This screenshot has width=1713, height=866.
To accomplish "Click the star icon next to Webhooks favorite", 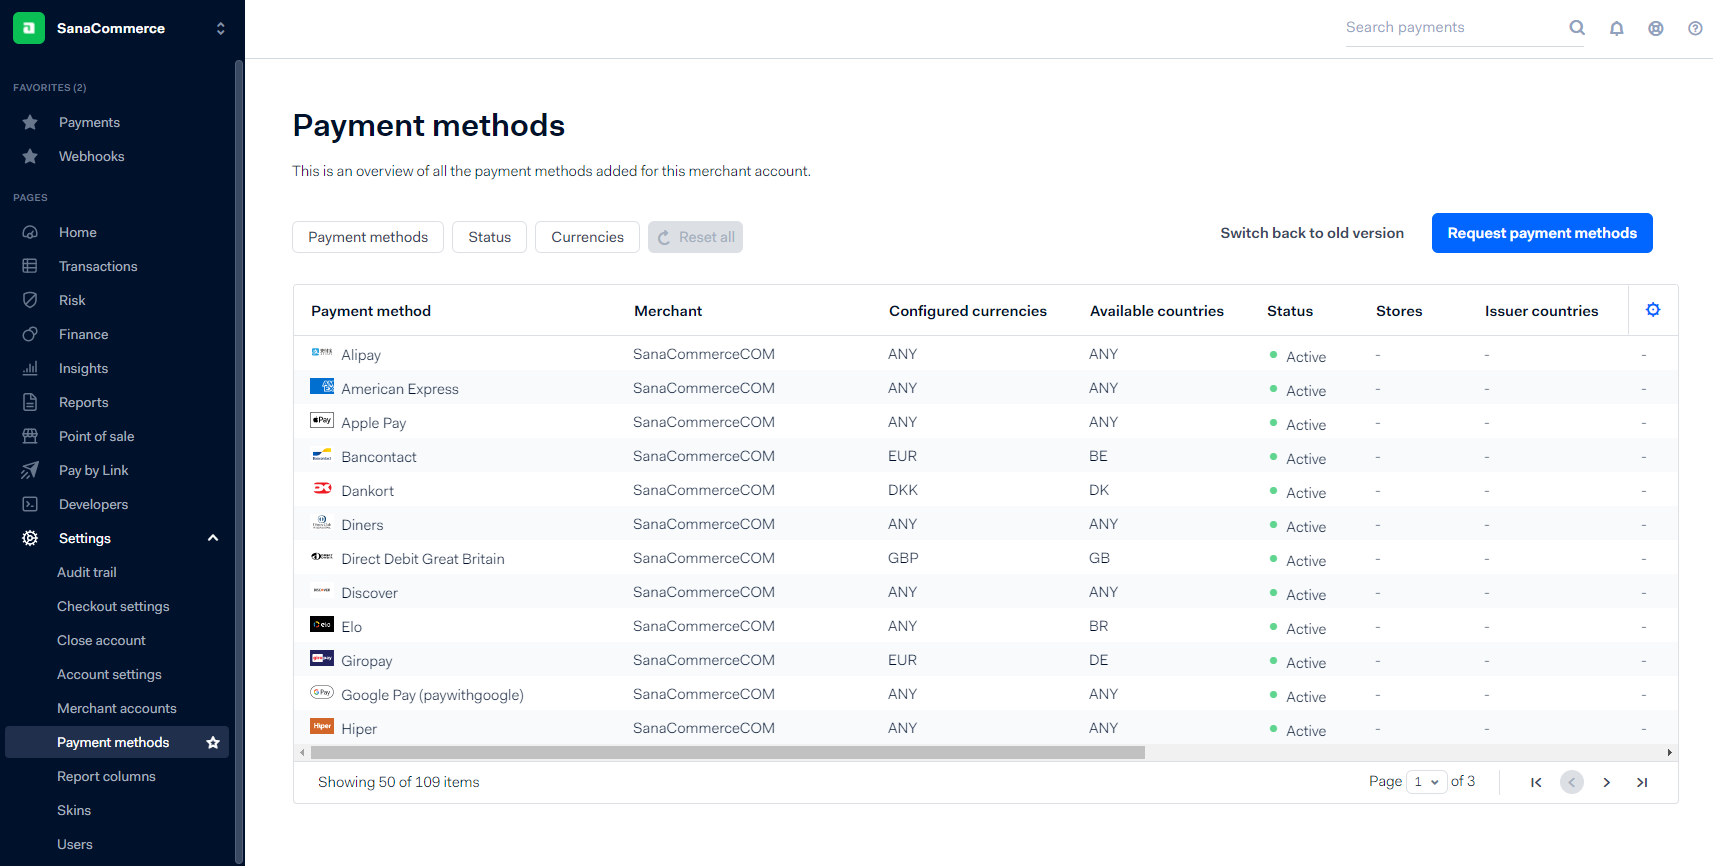I will pyautogui.click(x=30, y=156).
